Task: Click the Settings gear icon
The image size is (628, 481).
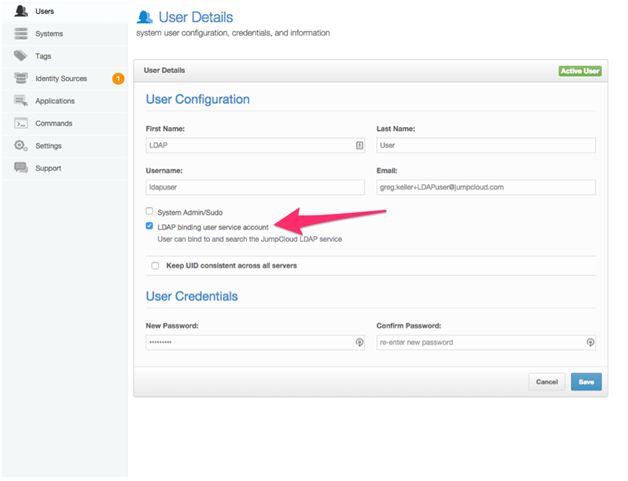Action: click(21, 145)
